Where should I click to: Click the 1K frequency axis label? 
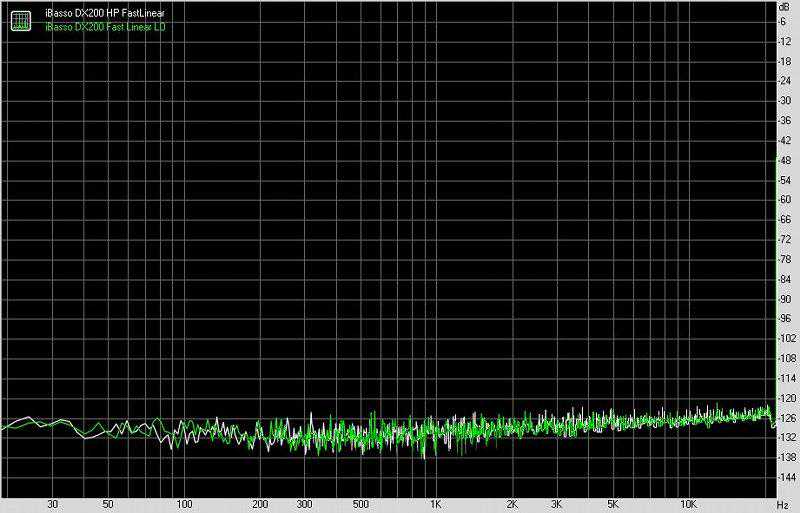click(435, 505)
